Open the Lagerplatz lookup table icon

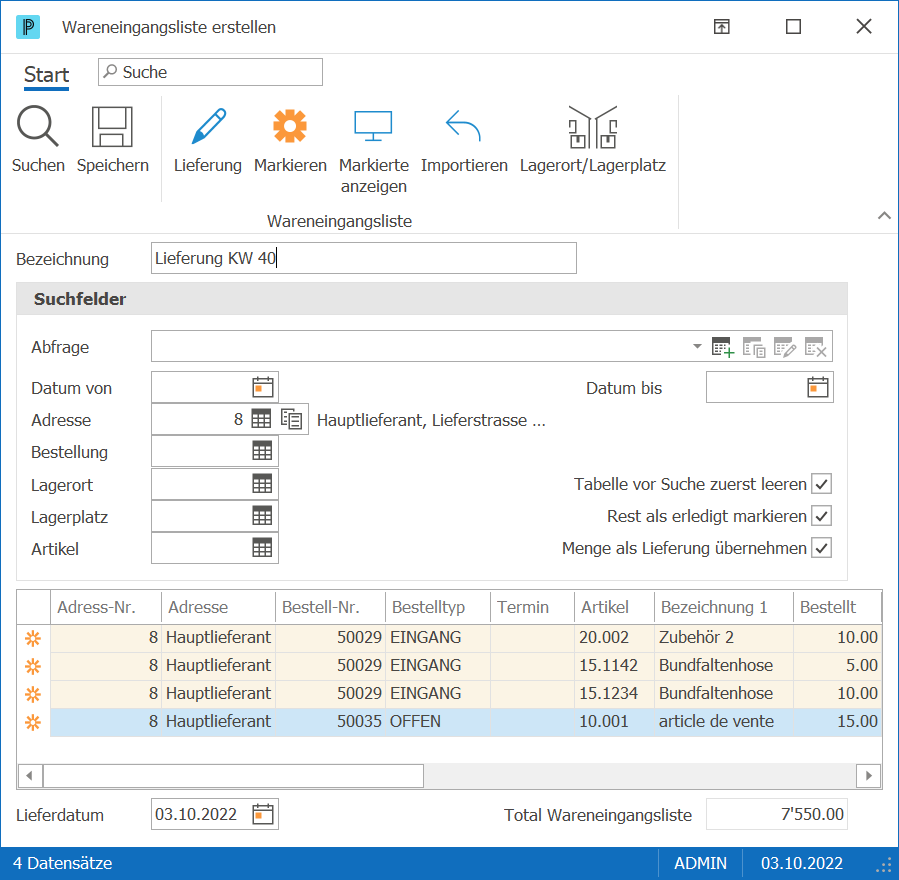click(262, 517)
